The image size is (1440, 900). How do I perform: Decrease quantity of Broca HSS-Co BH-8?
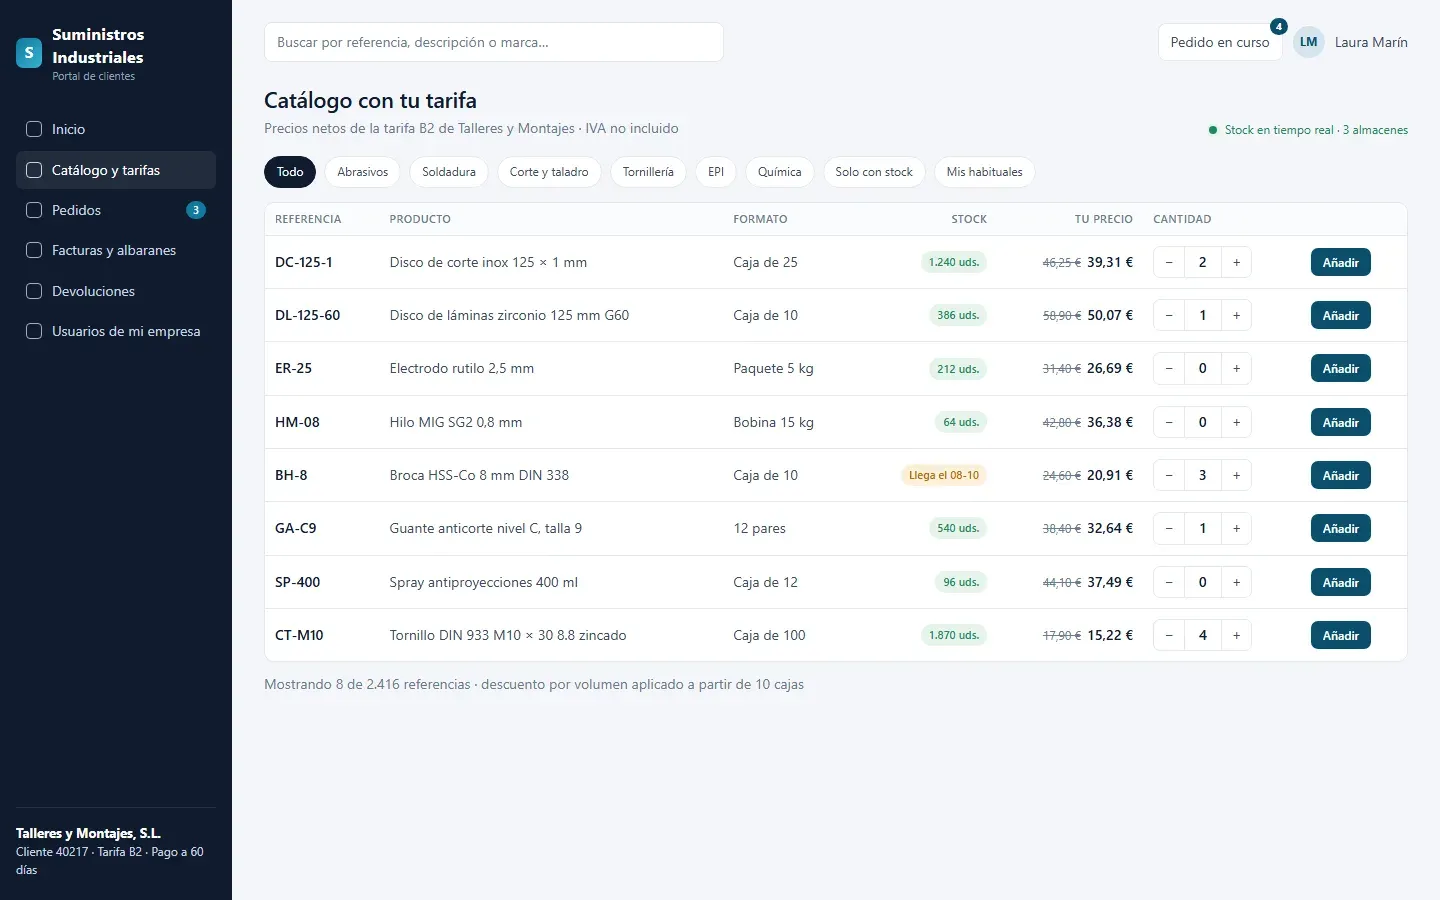pos(1169,476)
